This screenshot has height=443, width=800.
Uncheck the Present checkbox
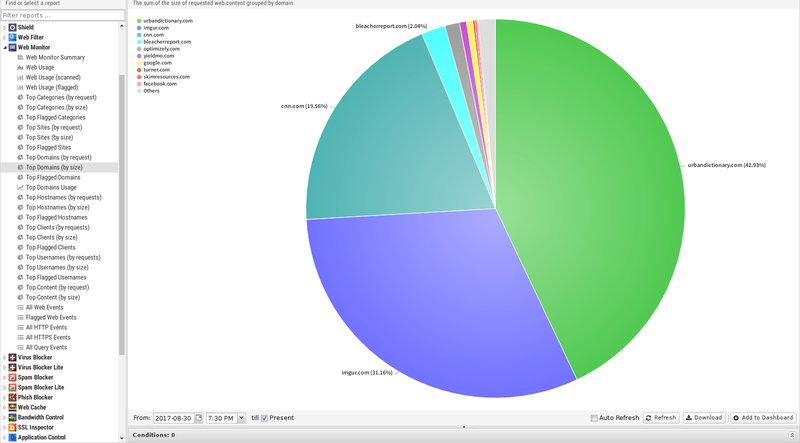click(264, 417)
